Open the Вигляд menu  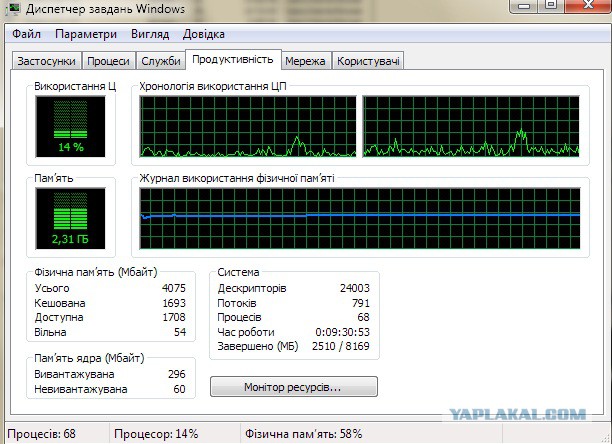point(150,34)
